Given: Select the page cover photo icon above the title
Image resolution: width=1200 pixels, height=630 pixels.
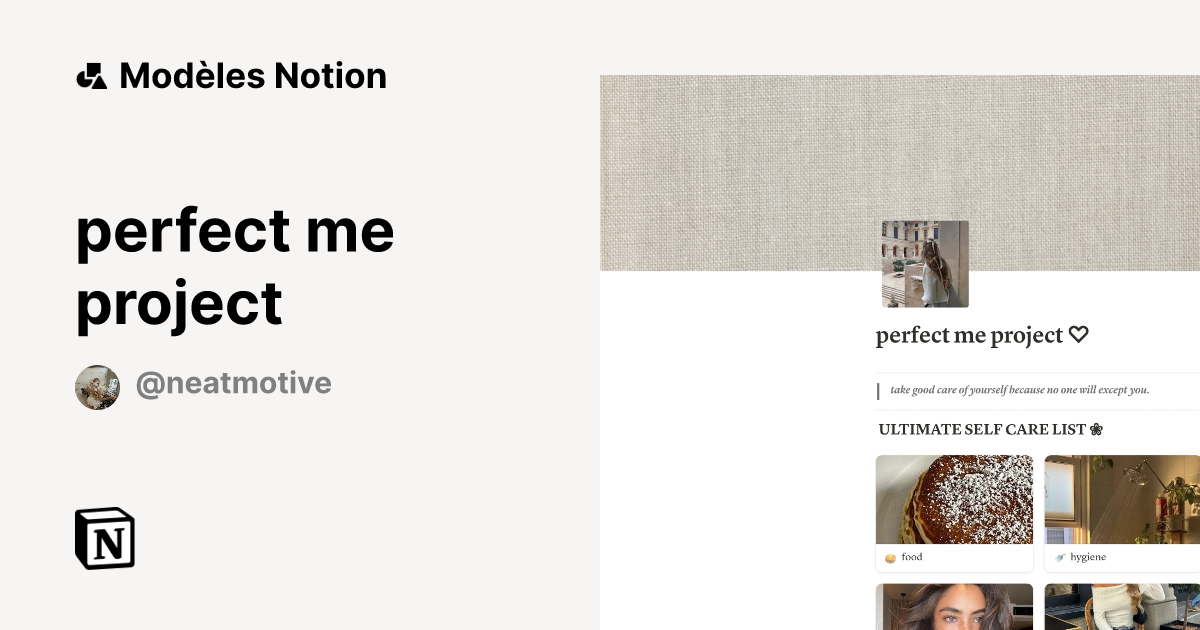Looking at the screenshot, I should click(924, 262).
